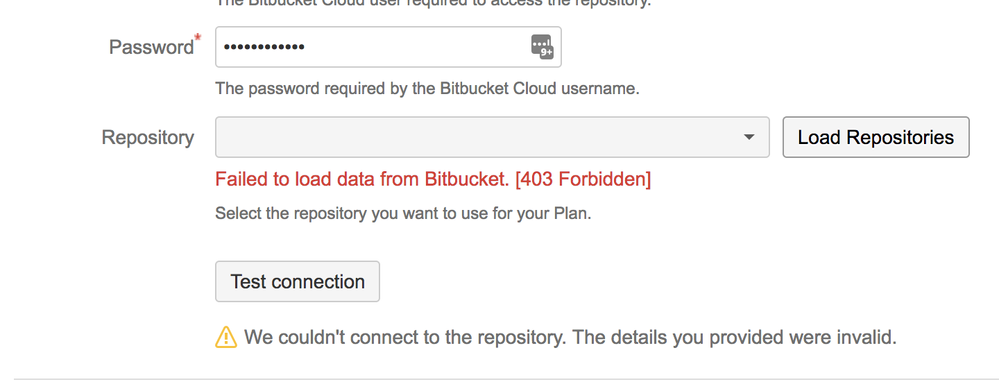Click the red Failed to load data error
Viewport: 999px width, 388px height.
pyautogui.click(x=433, y=180)
